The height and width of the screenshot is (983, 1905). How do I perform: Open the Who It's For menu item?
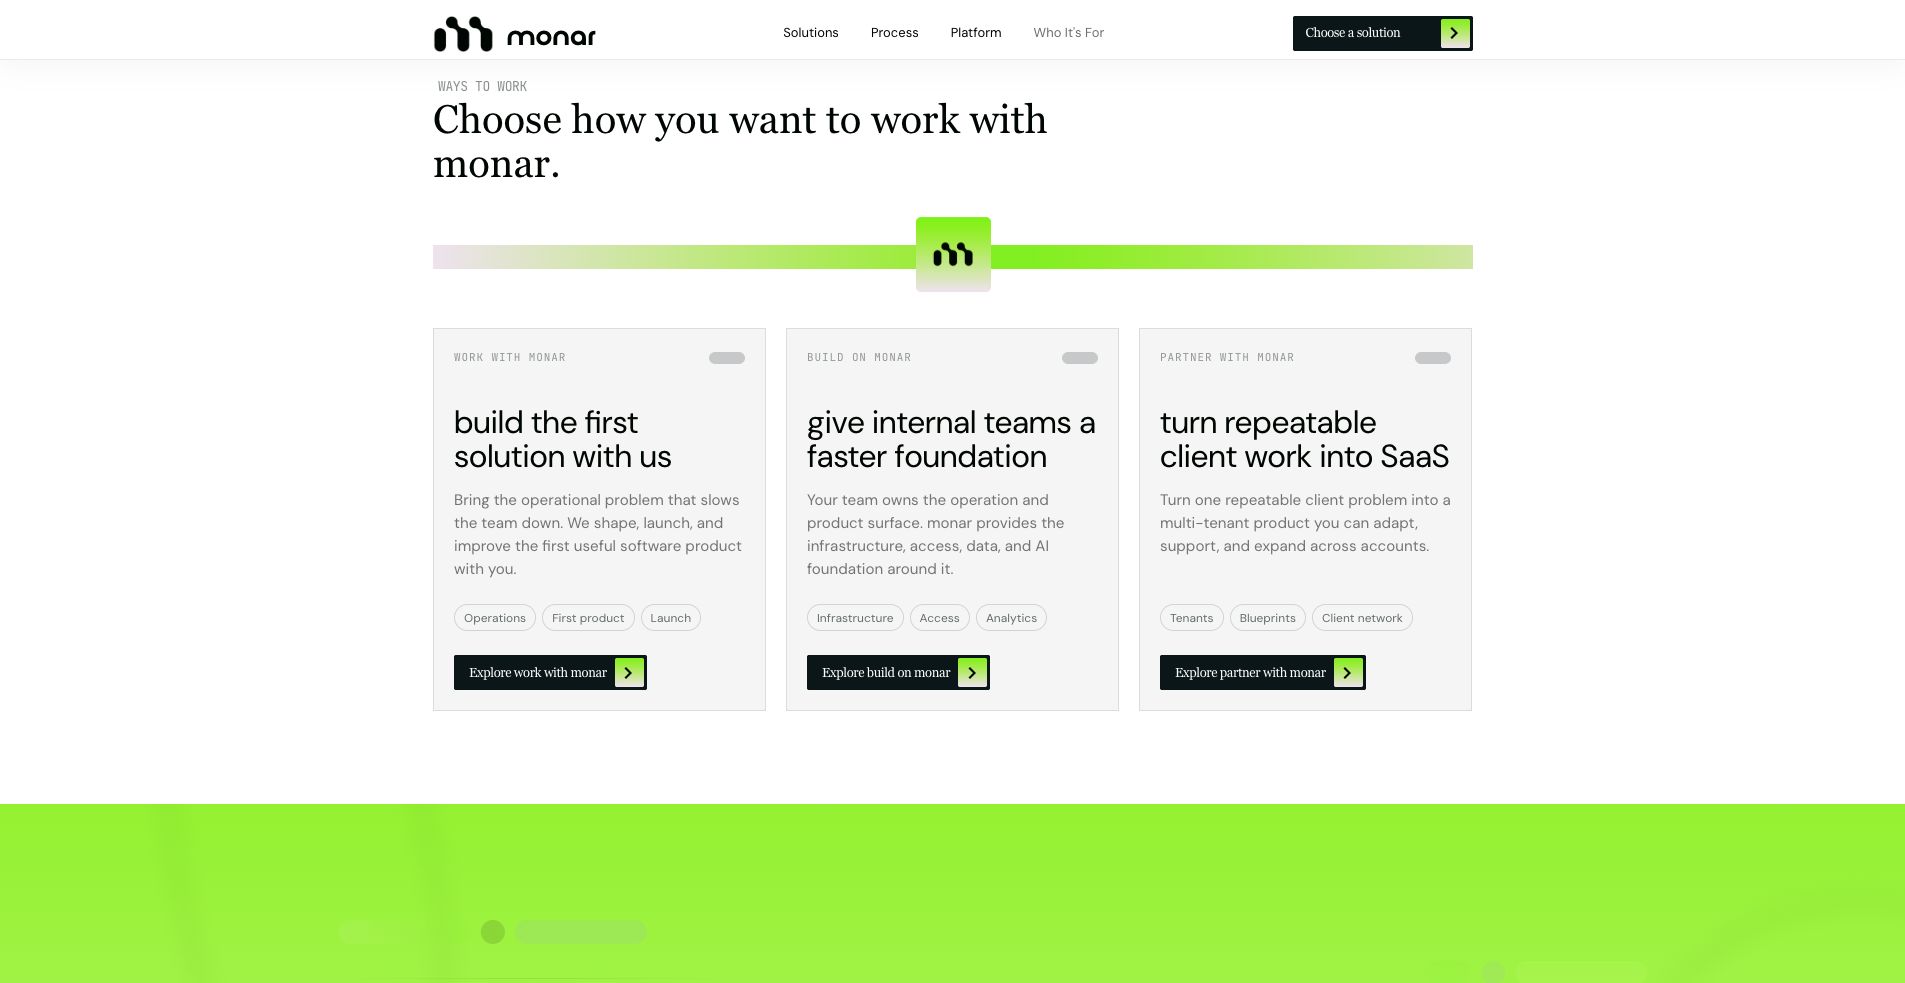(1069, 33)
